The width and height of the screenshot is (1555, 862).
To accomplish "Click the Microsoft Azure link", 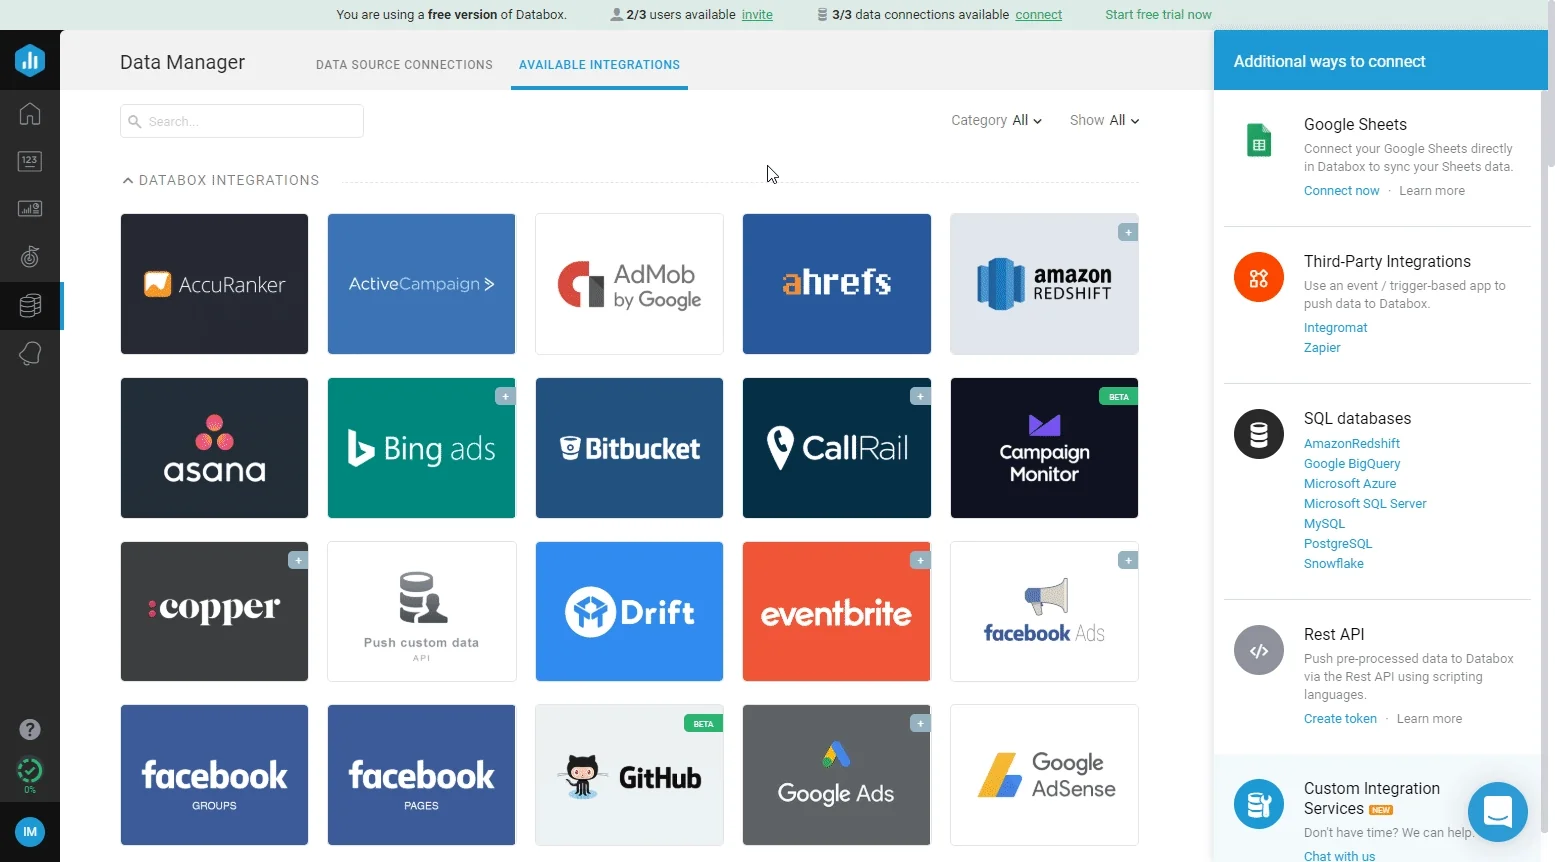I will point(1350,484).
